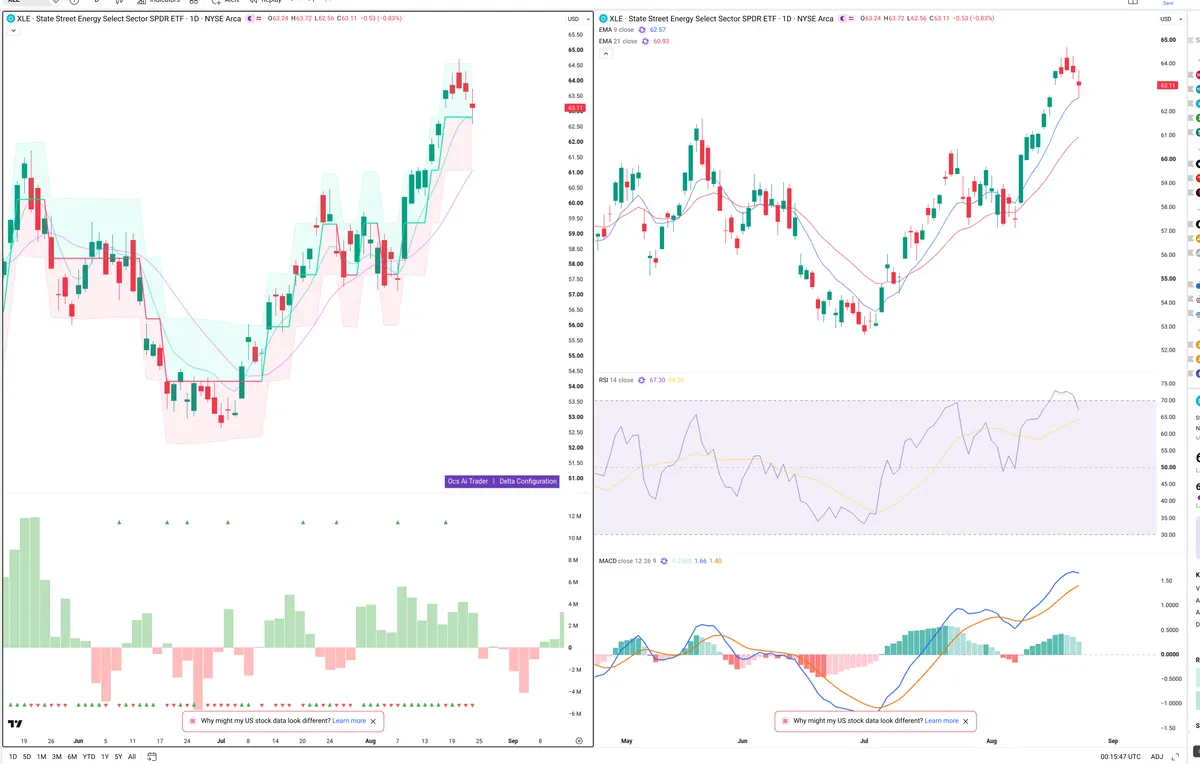1200x764 pixels.
Task: Click flag icon on left data notice
Action: (192, 720)
